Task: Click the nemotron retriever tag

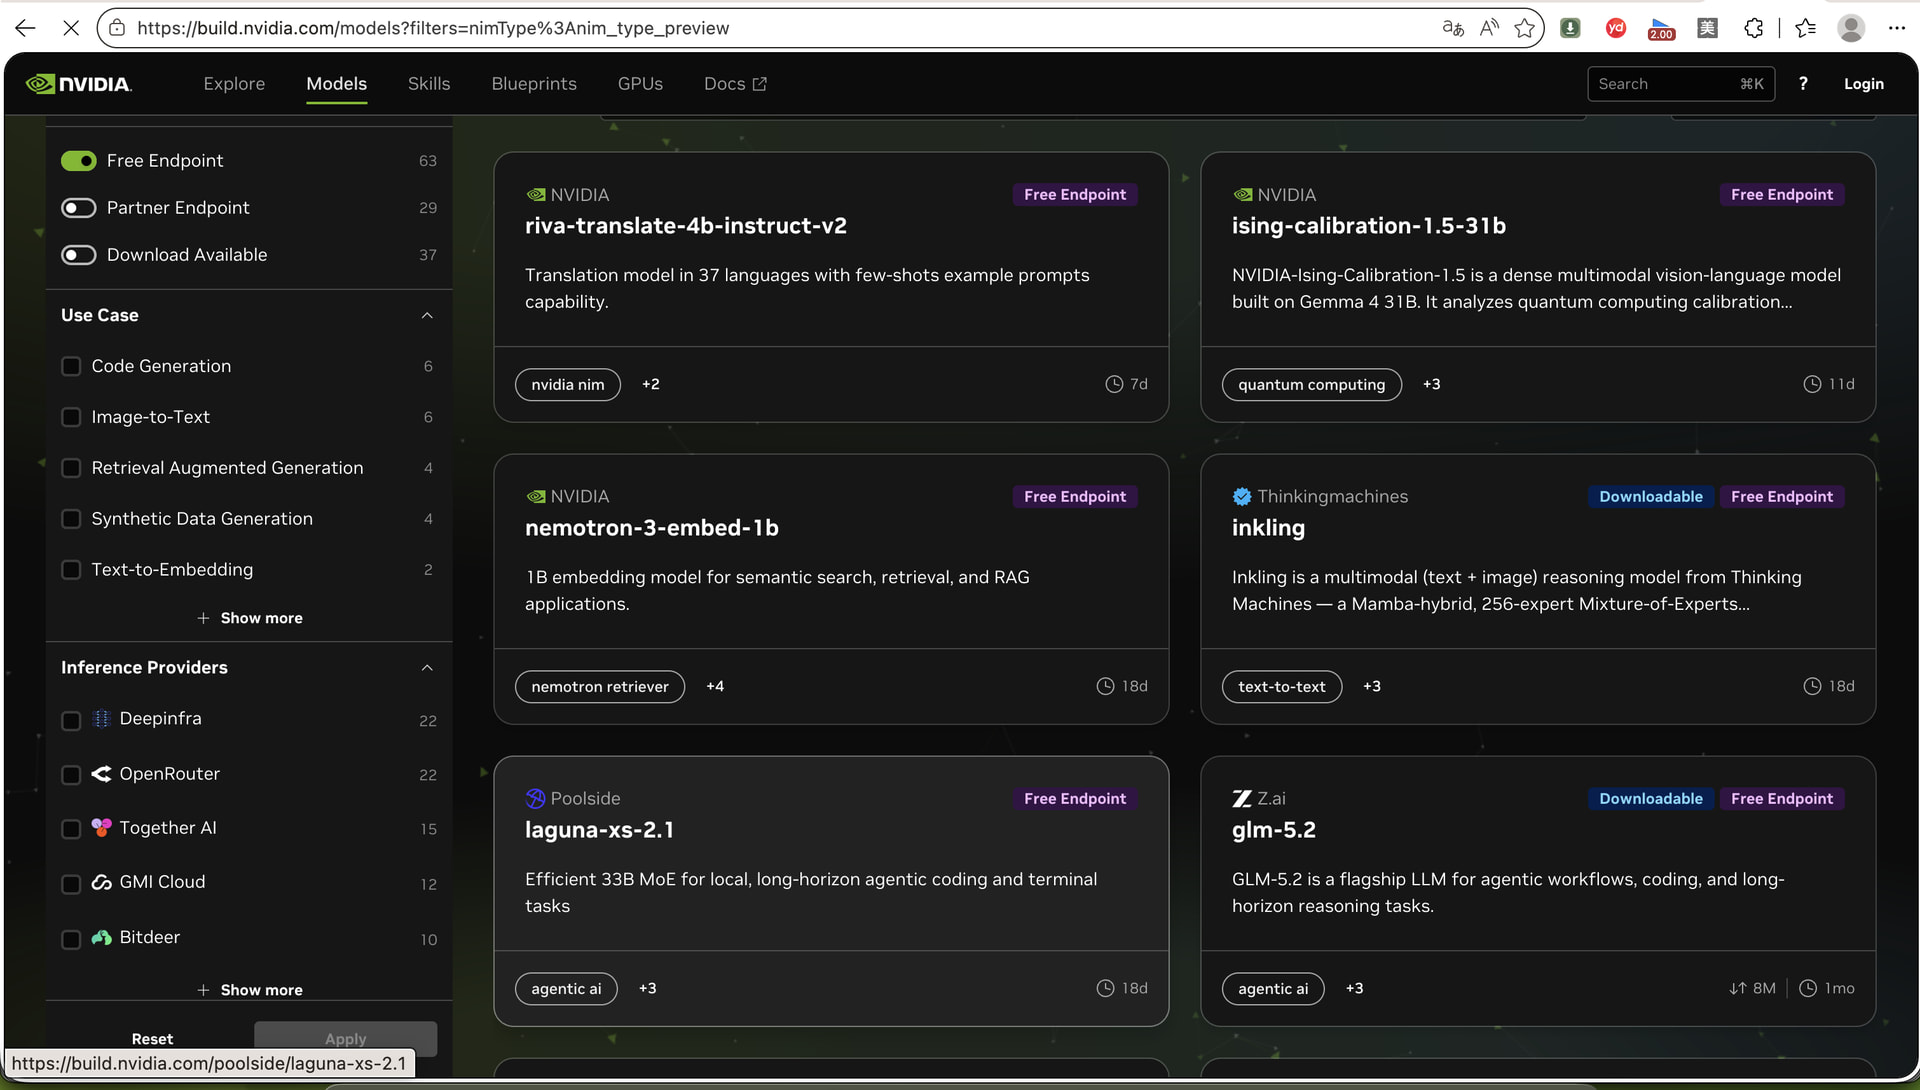Action: 600,687
